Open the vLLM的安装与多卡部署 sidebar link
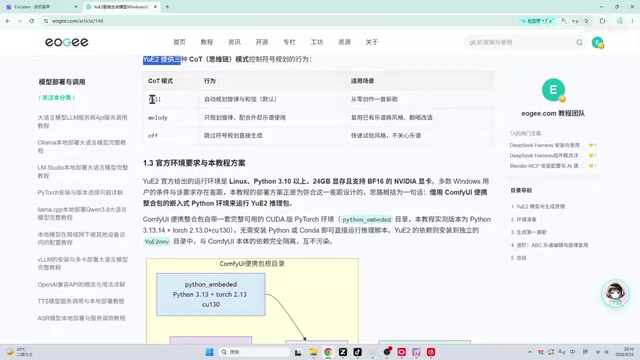Image resolution: width=640 pixels, height=360 pixels. click(82, 263)
